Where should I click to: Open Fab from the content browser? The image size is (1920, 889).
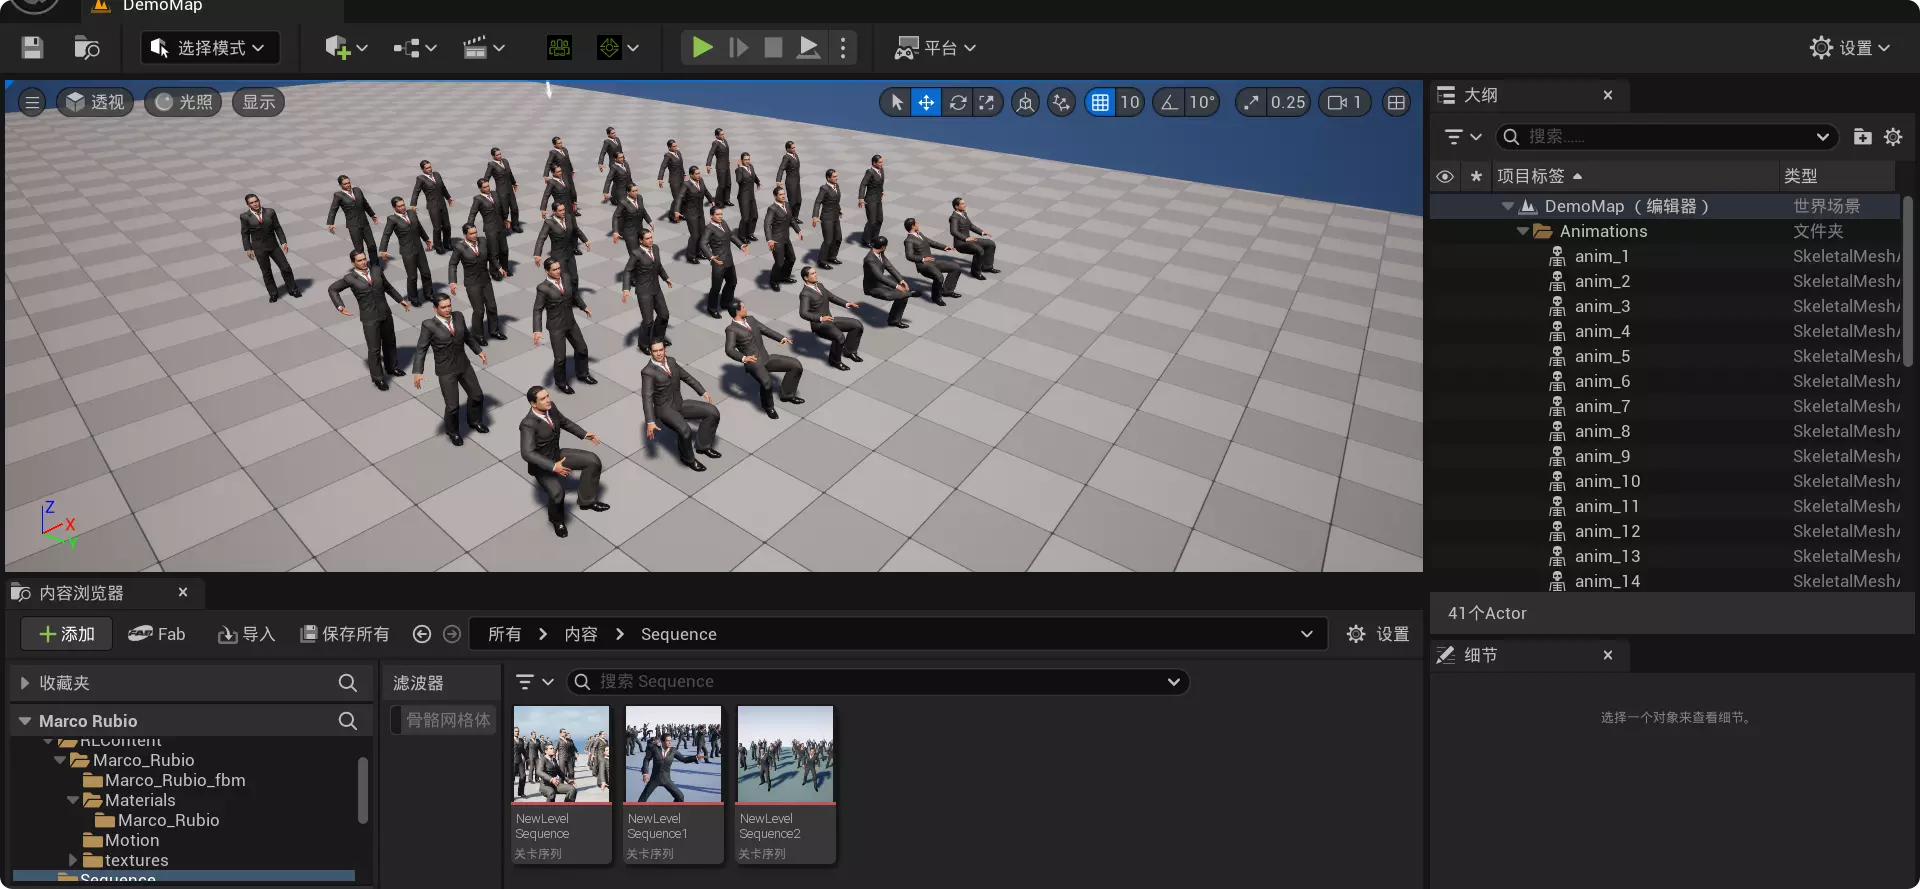tap(157, 634)
